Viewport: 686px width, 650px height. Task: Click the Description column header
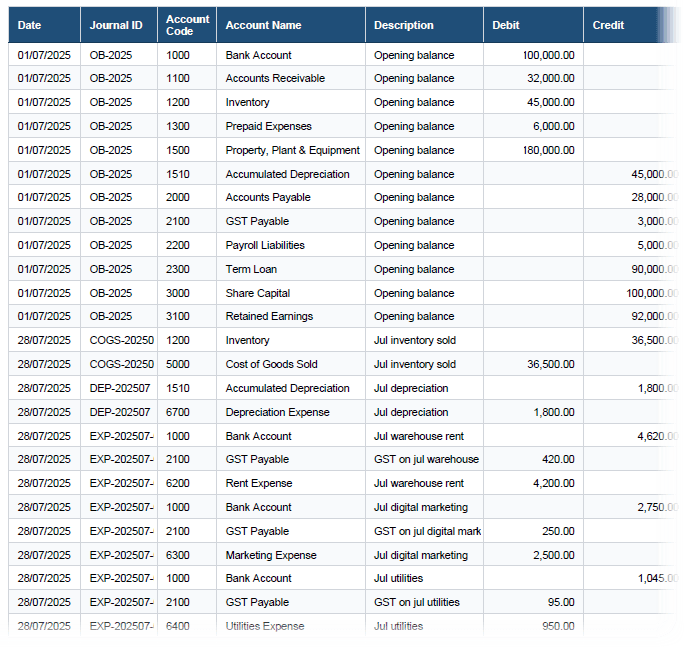[x=424, y=25]
